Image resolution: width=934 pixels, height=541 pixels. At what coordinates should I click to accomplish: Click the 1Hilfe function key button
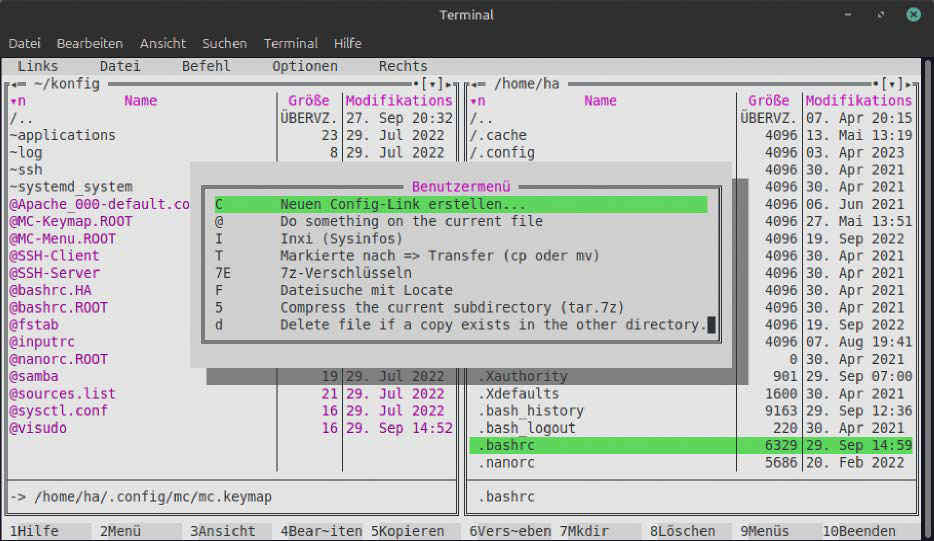(50, 531)
